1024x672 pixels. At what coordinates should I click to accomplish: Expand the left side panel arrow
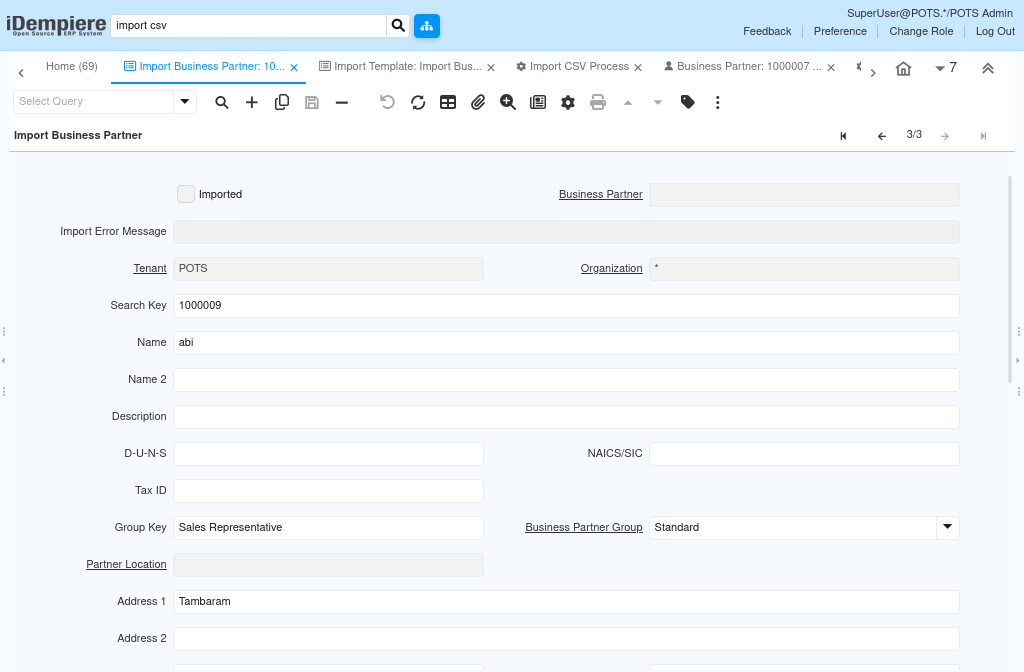[x=4, y=360]
